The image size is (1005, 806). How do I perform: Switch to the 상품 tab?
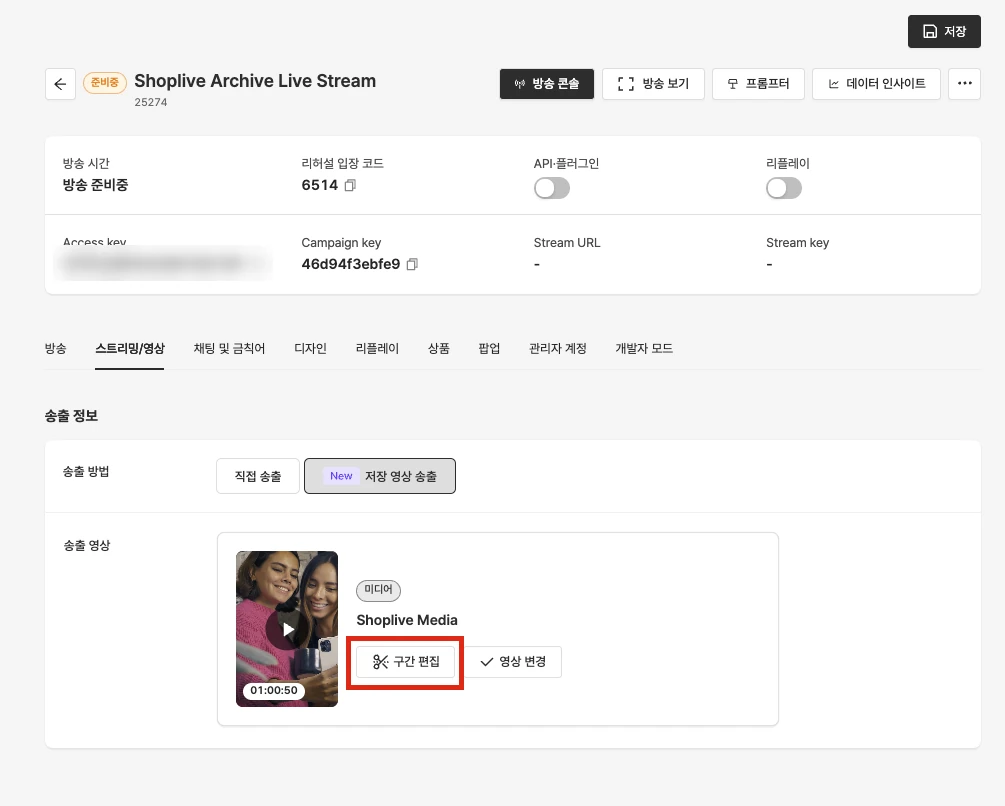point(439,349)
